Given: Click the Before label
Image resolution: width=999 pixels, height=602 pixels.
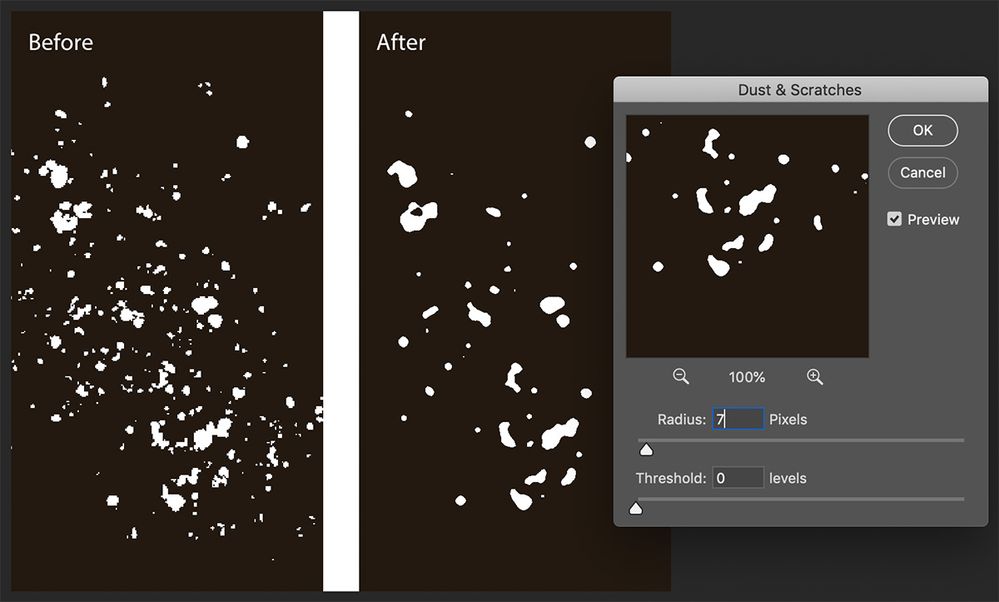Looking at the screenshot, I should point(61,42).
